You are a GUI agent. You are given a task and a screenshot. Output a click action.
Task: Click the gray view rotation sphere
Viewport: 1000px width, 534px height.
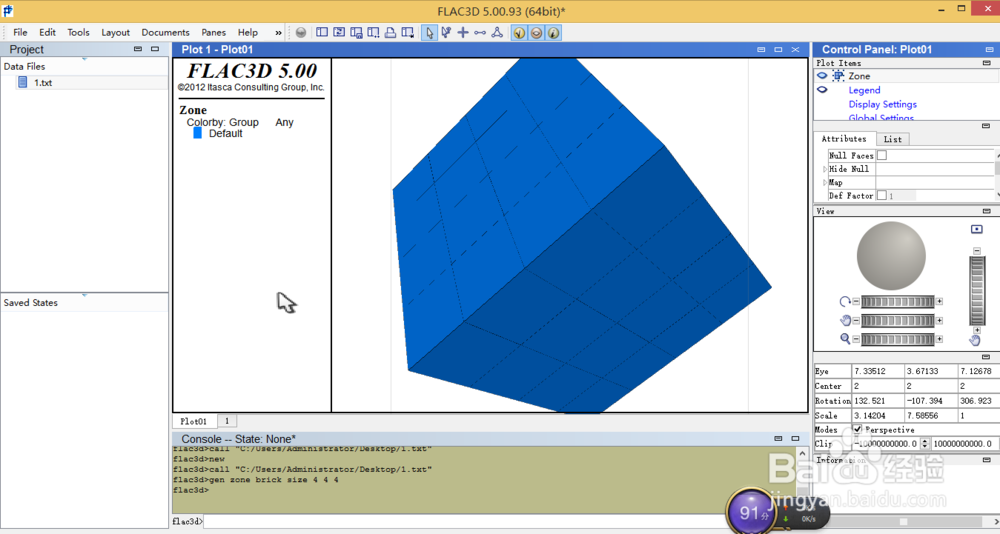pyautogui.click(x=891, y=256)
